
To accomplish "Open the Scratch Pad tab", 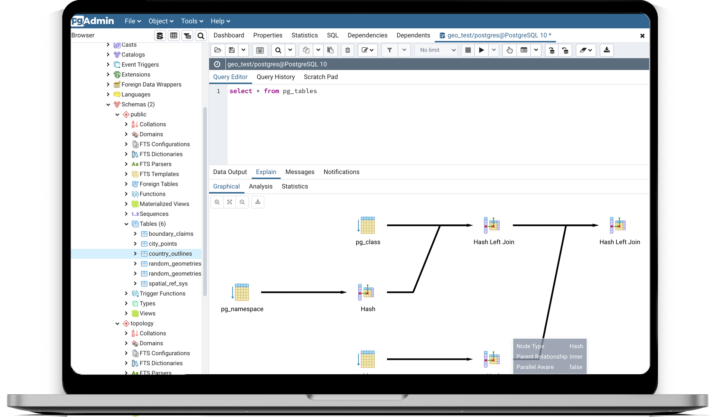I will coord(321,77).
